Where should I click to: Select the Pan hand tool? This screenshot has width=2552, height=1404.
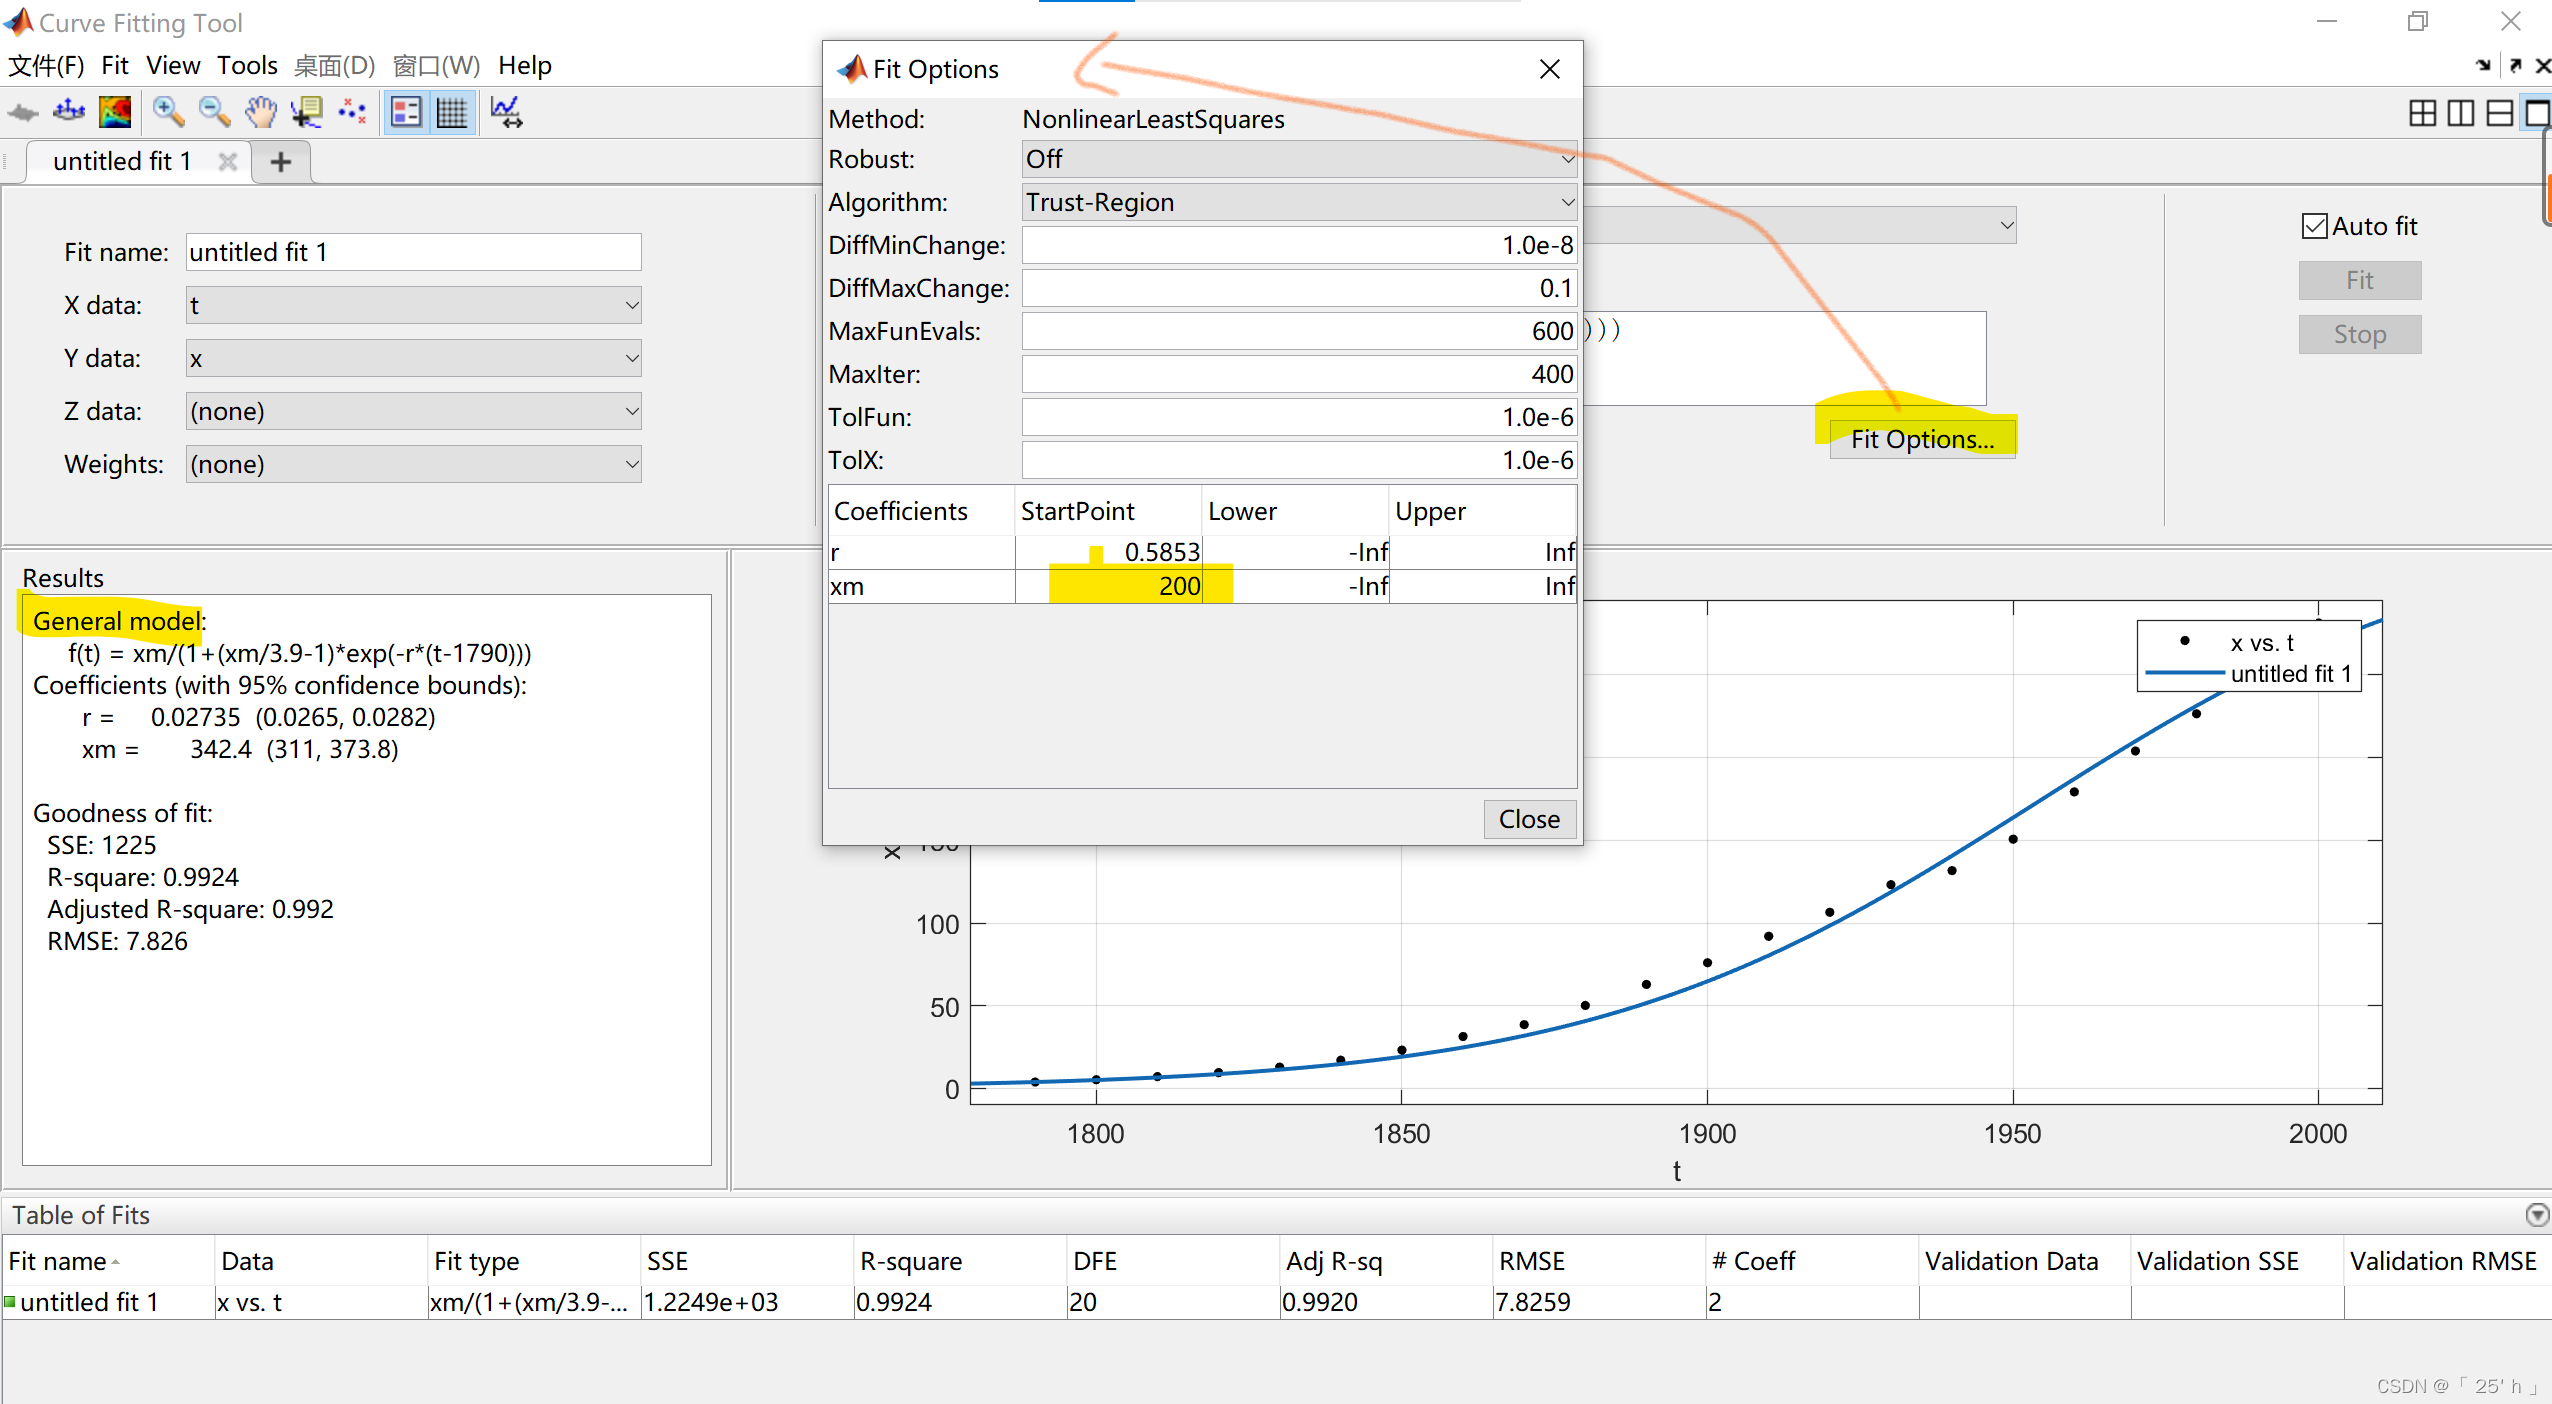click(260, 112)
